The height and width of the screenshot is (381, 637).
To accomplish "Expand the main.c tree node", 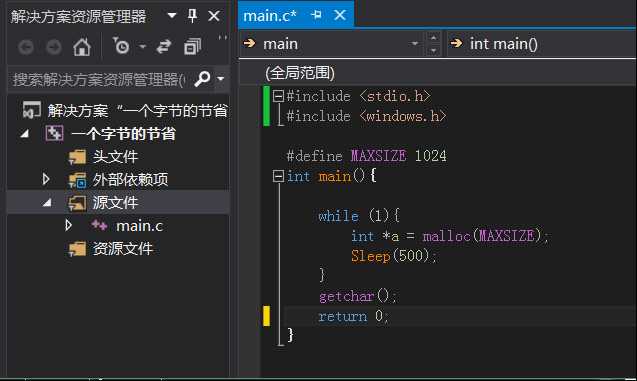I will click(x=69, y=225).
